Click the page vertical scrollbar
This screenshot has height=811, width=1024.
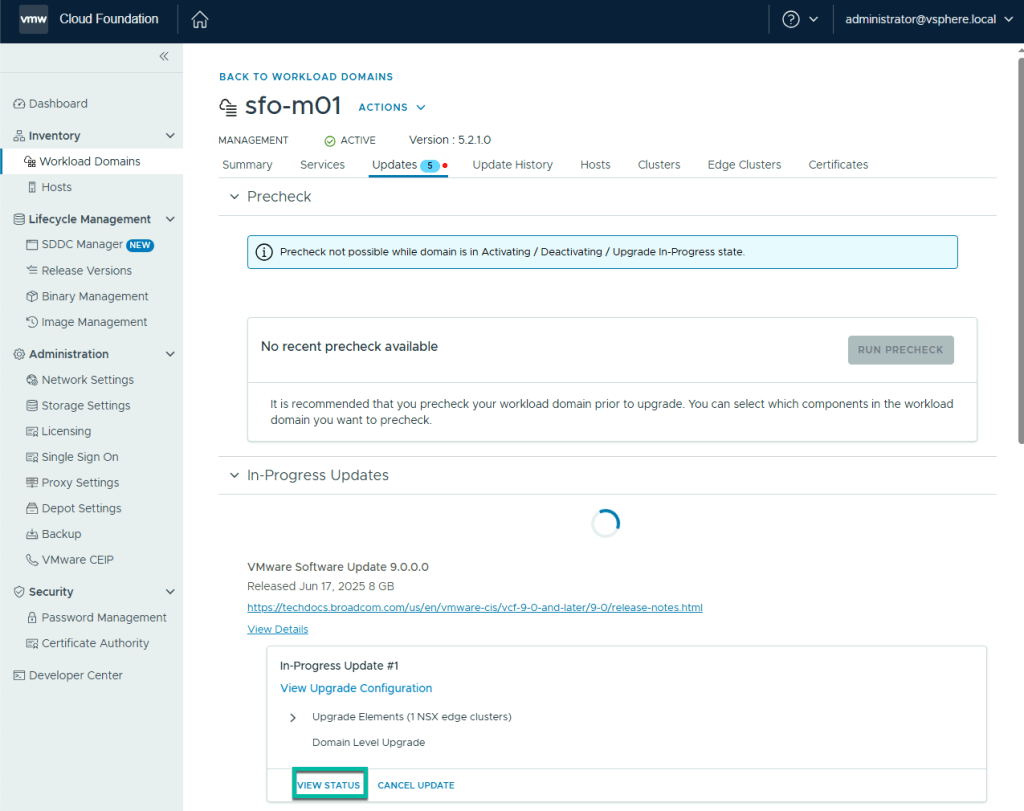[x=1019, y=250]
